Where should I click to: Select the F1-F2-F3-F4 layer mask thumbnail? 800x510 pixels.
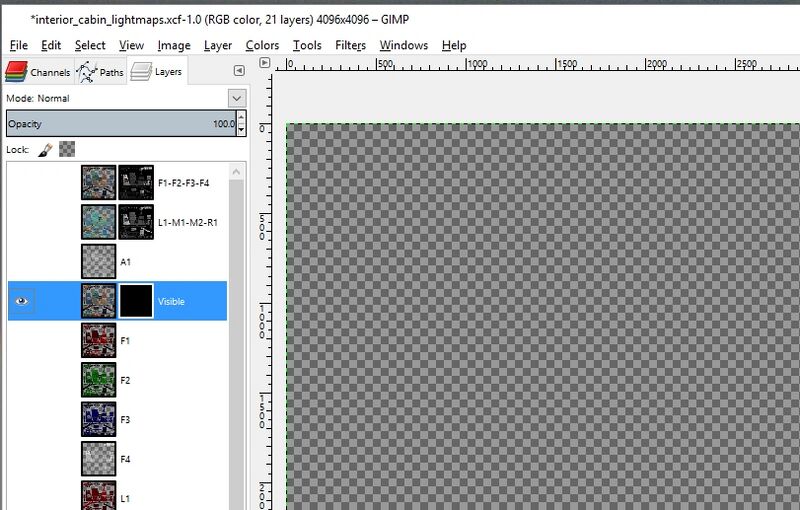tap(136, 183)
